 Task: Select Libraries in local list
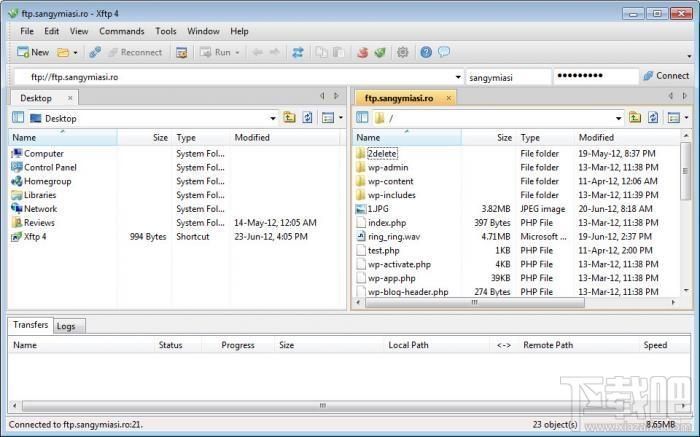40,195
